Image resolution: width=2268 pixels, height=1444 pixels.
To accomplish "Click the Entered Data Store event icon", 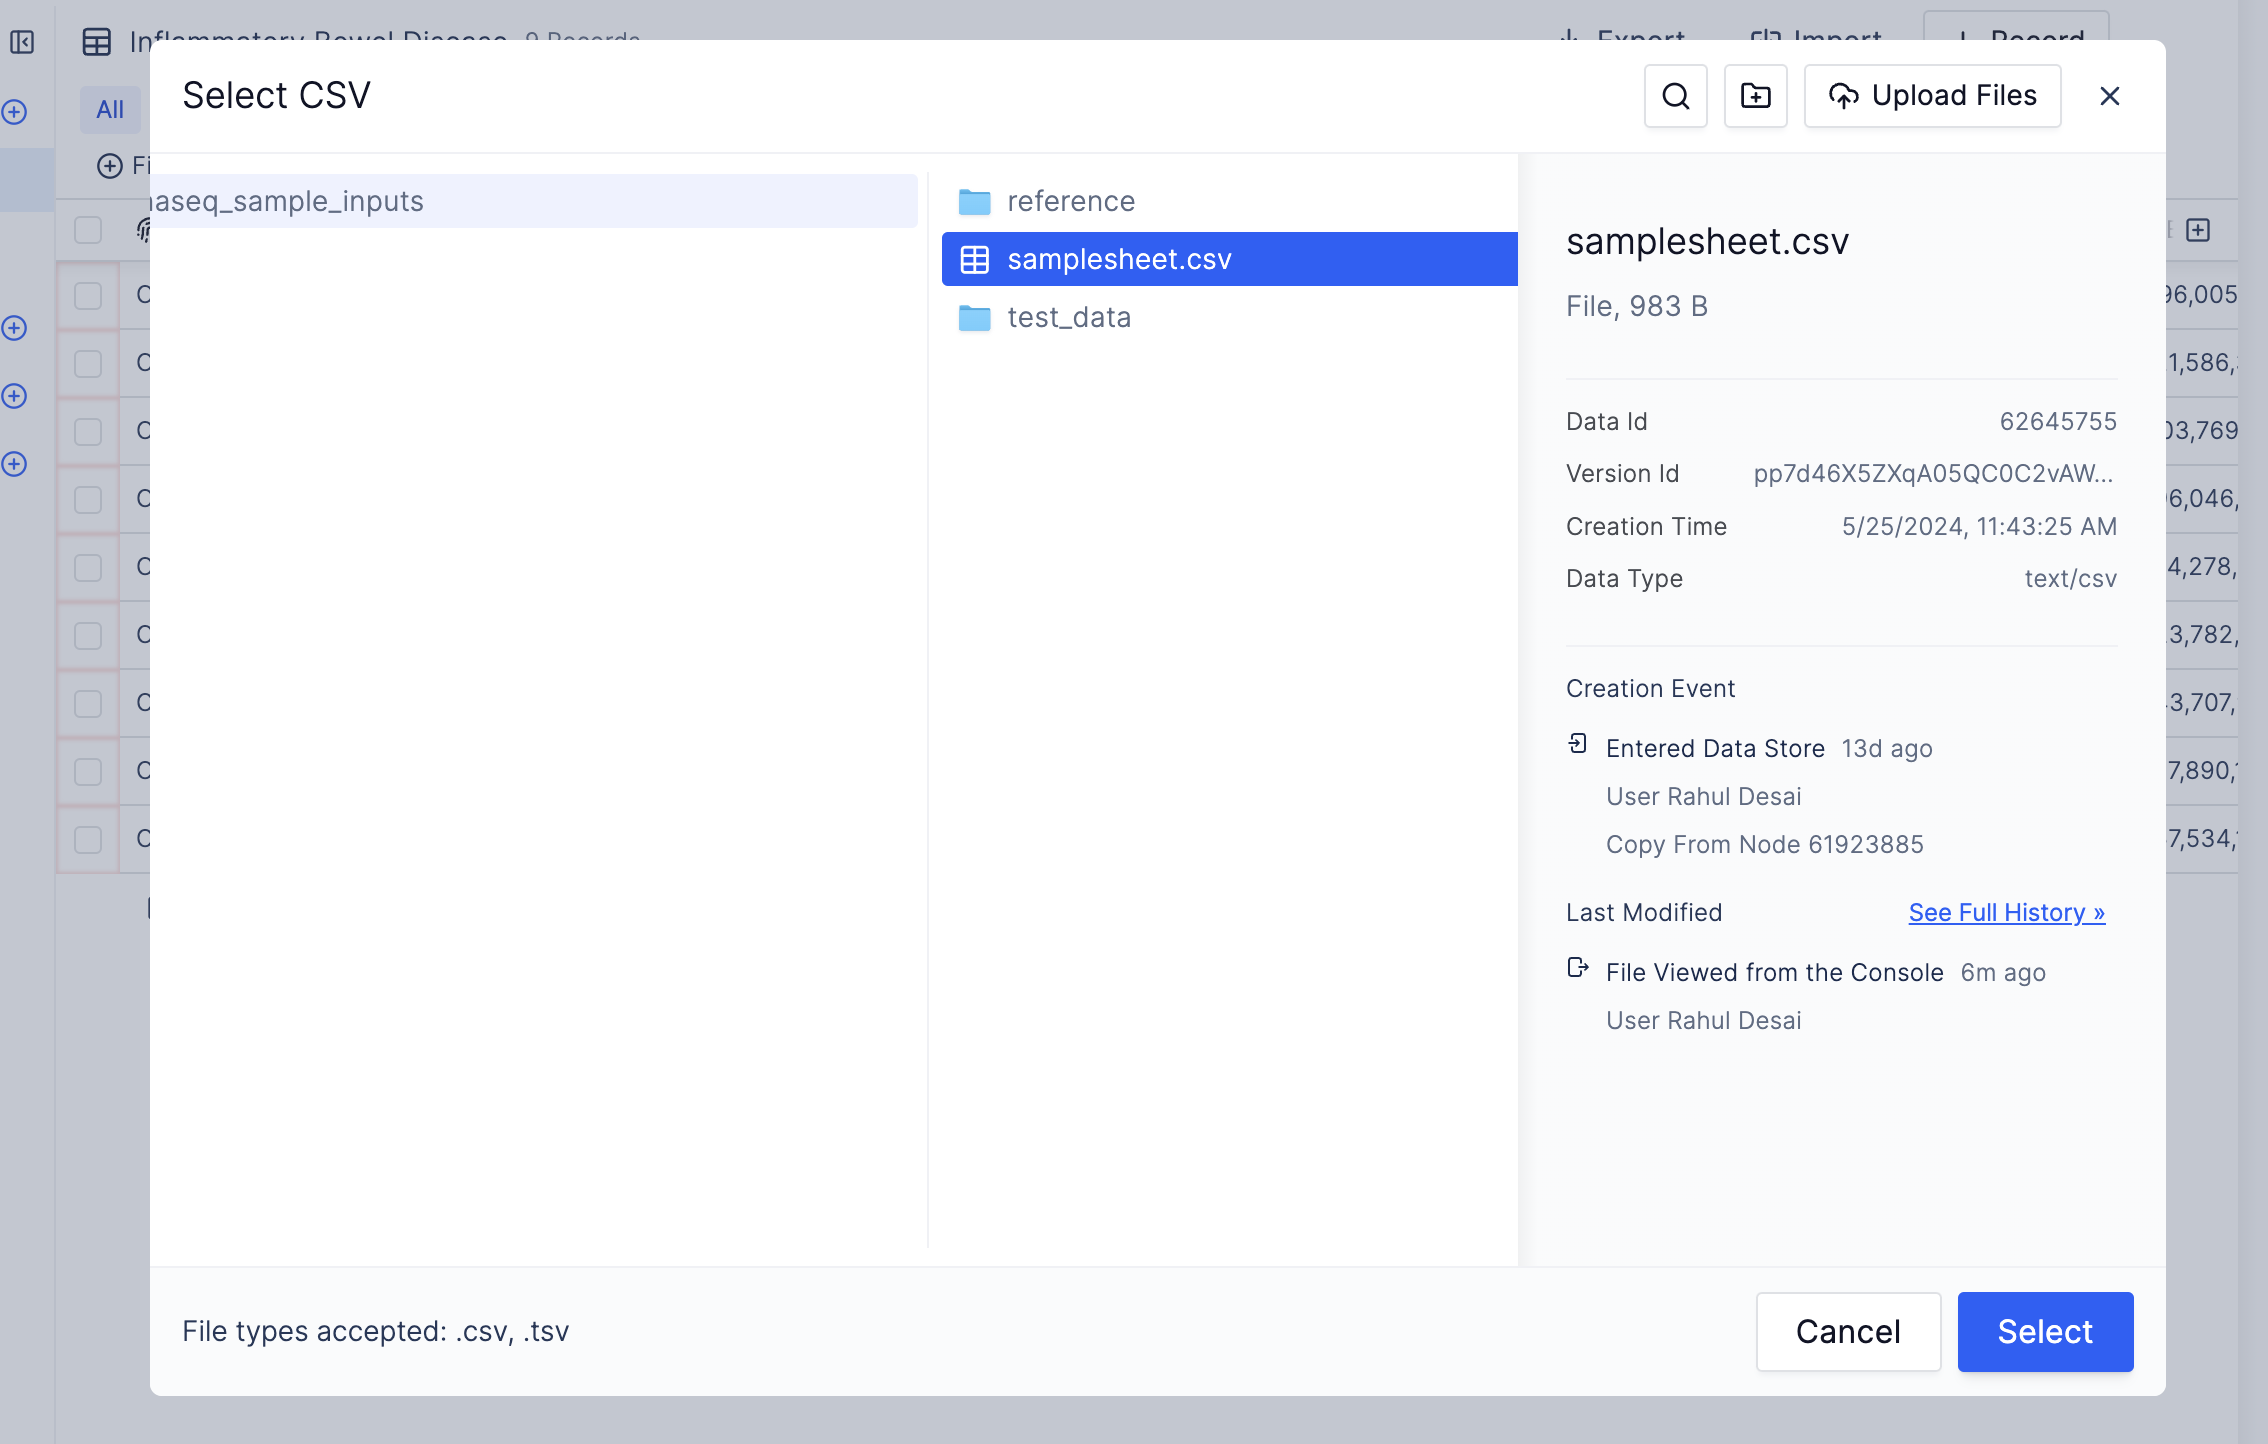I will pyautogui.click(x=1577, y=744).
